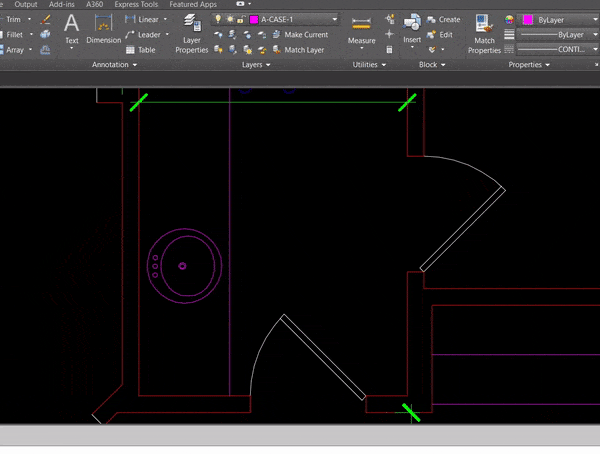Open the Linear dimension dropdown arrow
The width and height of the screenshot is (600, 454).
165,19
